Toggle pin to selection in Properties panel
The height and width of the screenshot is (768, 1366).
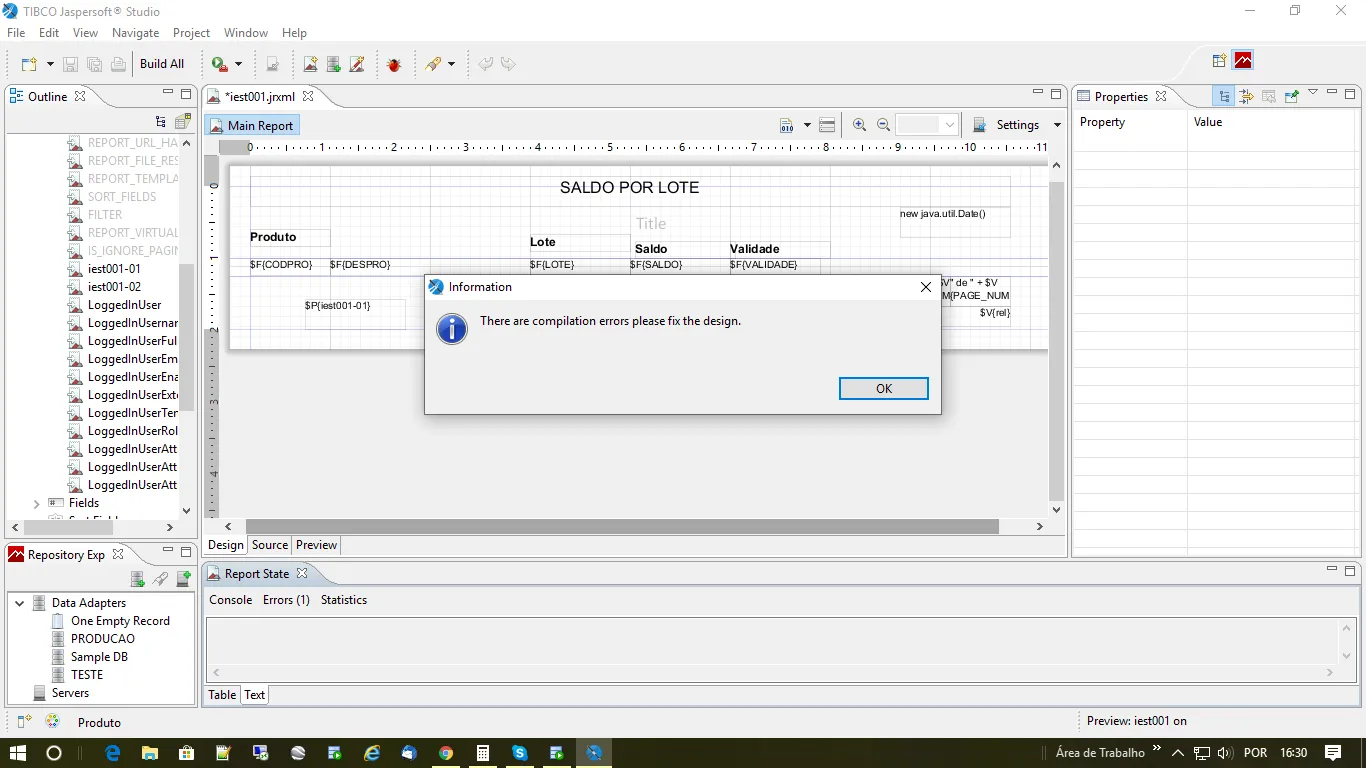pyautogui.click(x=1291, y=97)
